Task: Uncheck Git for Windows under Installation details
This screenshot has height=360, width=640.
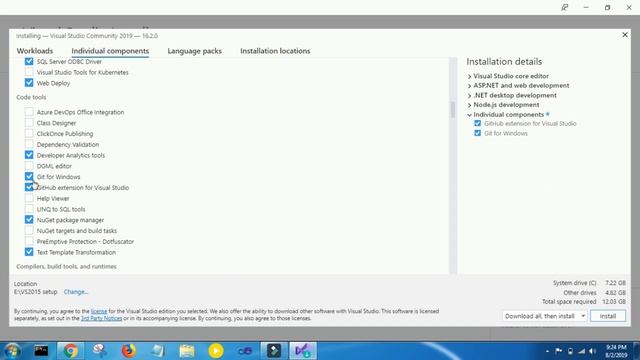Action: pos(477,133)
